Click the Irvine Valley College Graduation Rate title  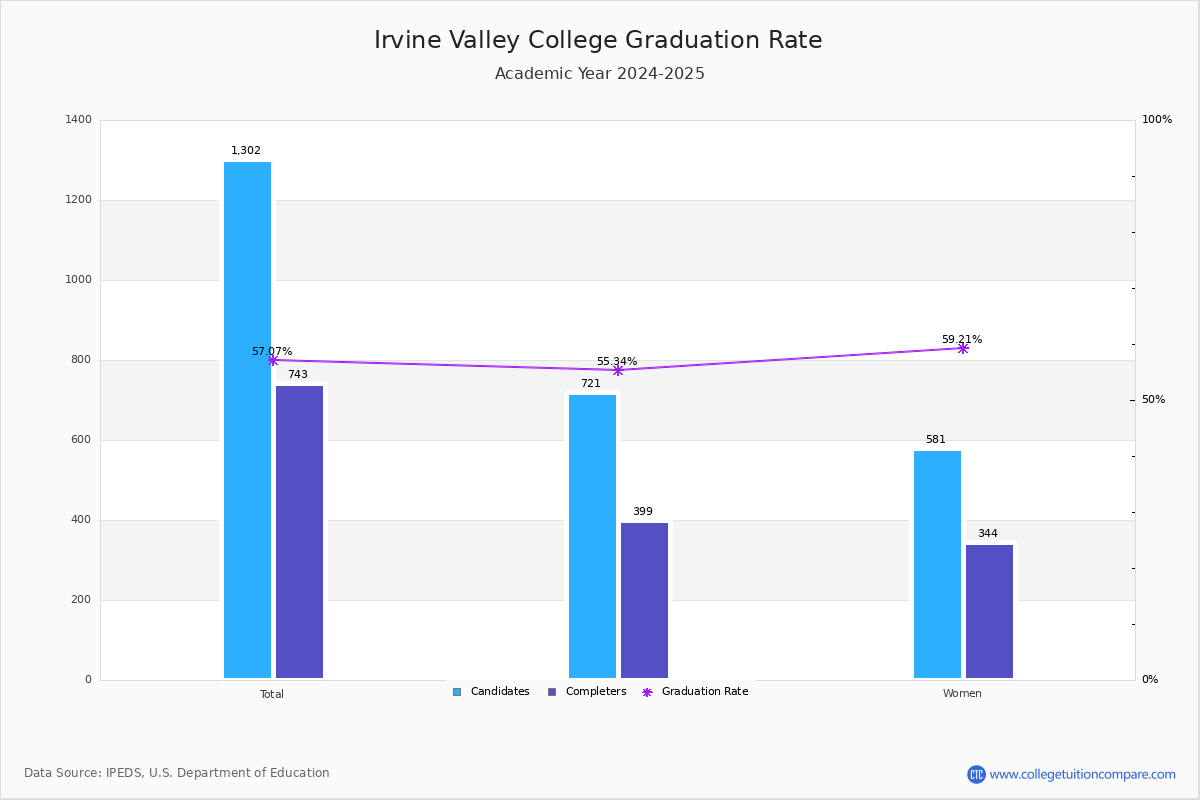pyautogui.click(x=598, y=40)
